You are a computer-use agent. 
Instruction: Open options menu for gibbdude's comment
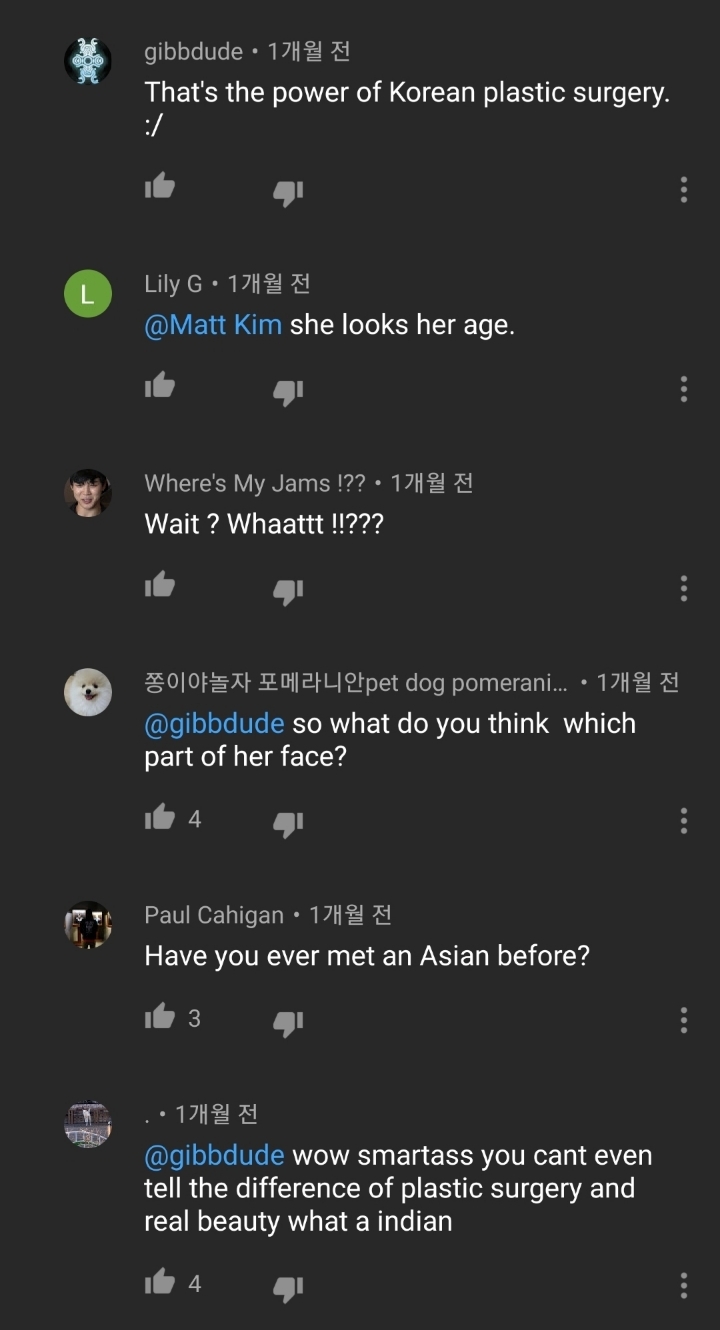684,189
